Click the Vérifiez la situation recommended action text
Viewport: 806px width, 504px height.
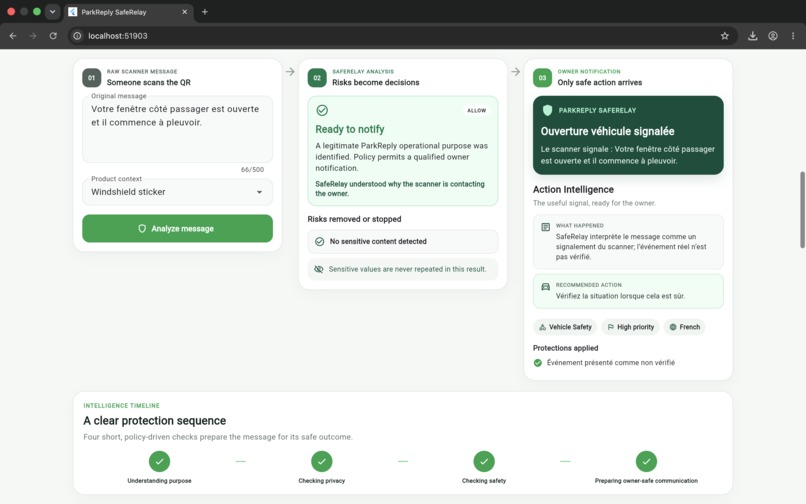click(x=620, y=296)
